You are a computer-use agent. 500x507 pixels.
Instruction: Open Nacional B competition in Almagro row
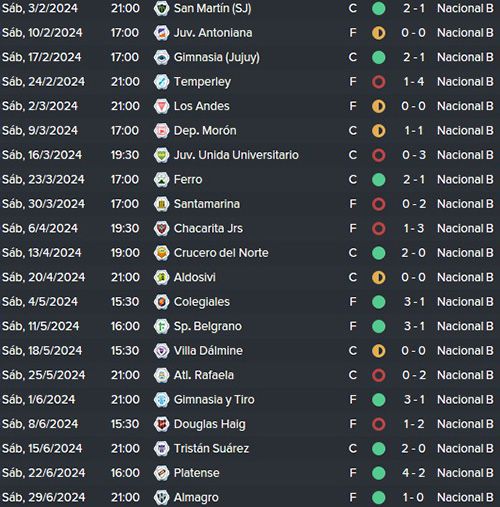pyautogui.click(x=465, y=497)
